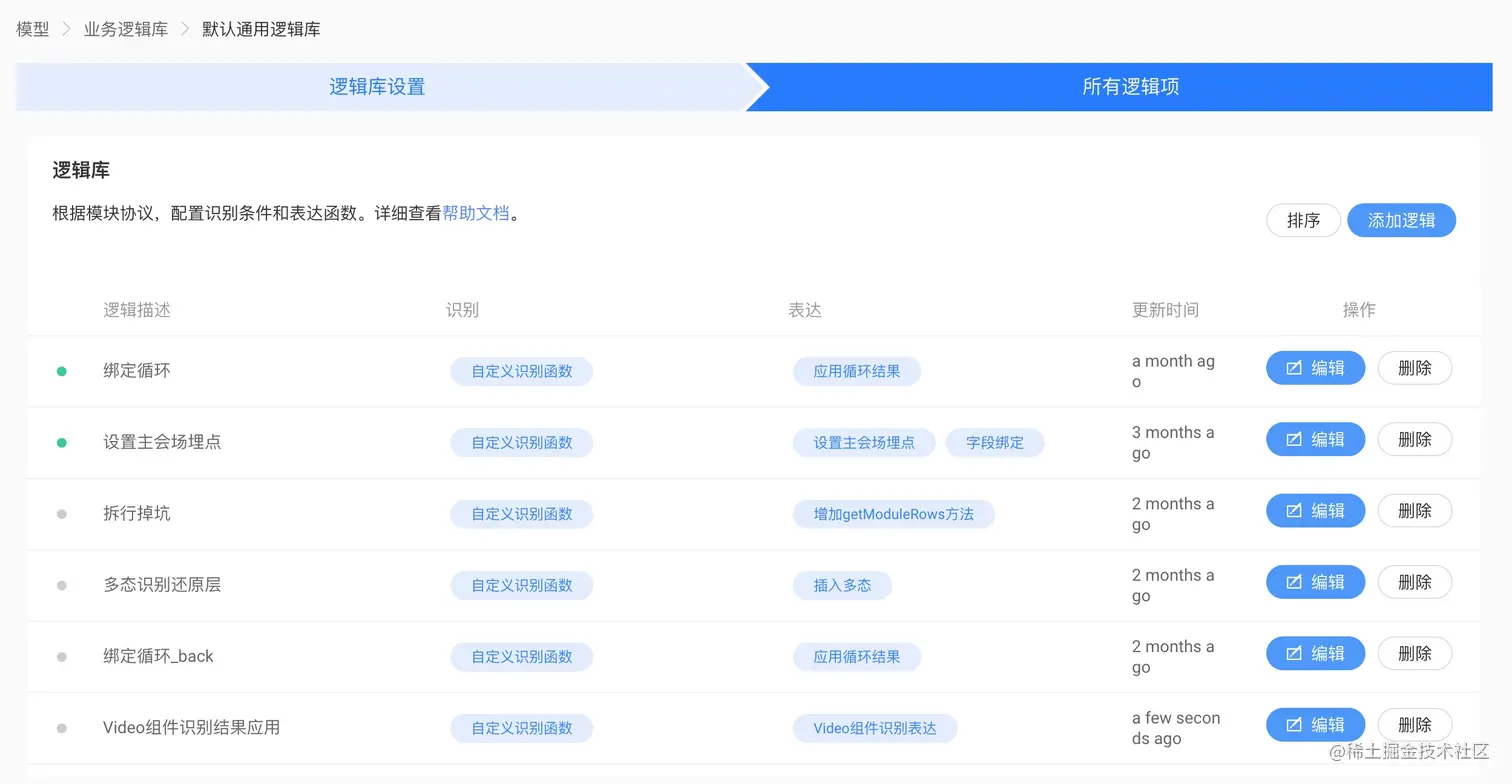Edit the 设置主会场埋点 row
Viewport: 1512px width, 784px height.
[1315, 439]
